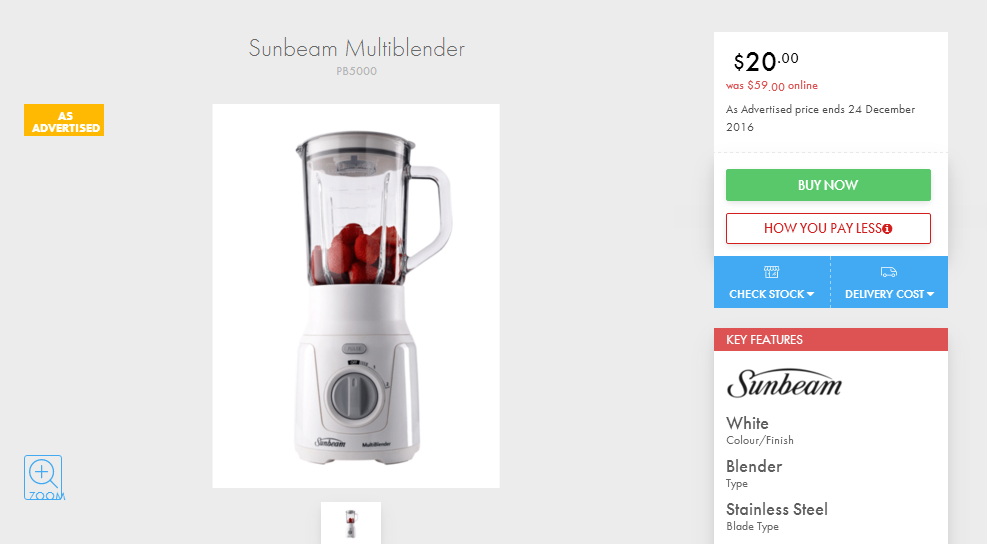
Task: Click the Delivery Cost dropdown arrow
Action: pyautogui.click(x=930, y=294)
